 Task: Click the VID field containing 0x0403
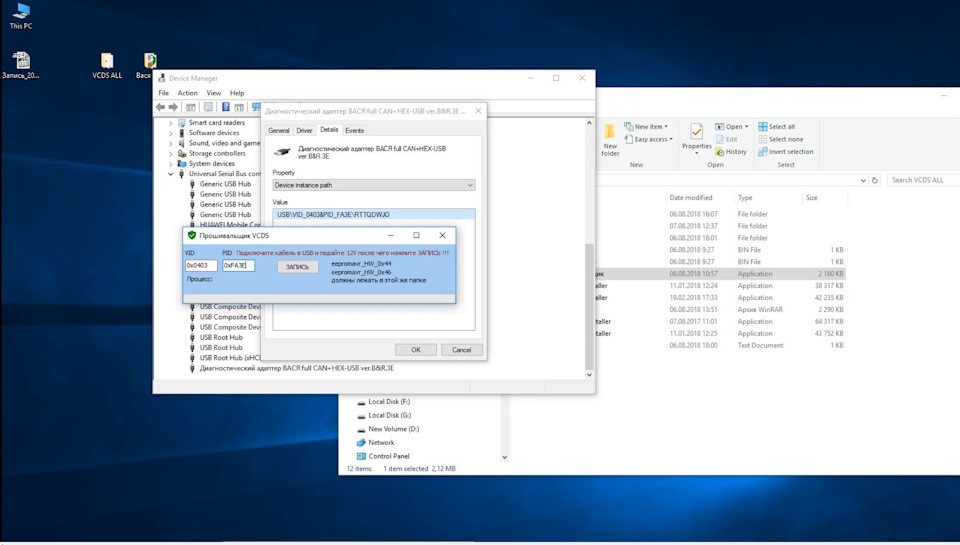tap(201, 266)
